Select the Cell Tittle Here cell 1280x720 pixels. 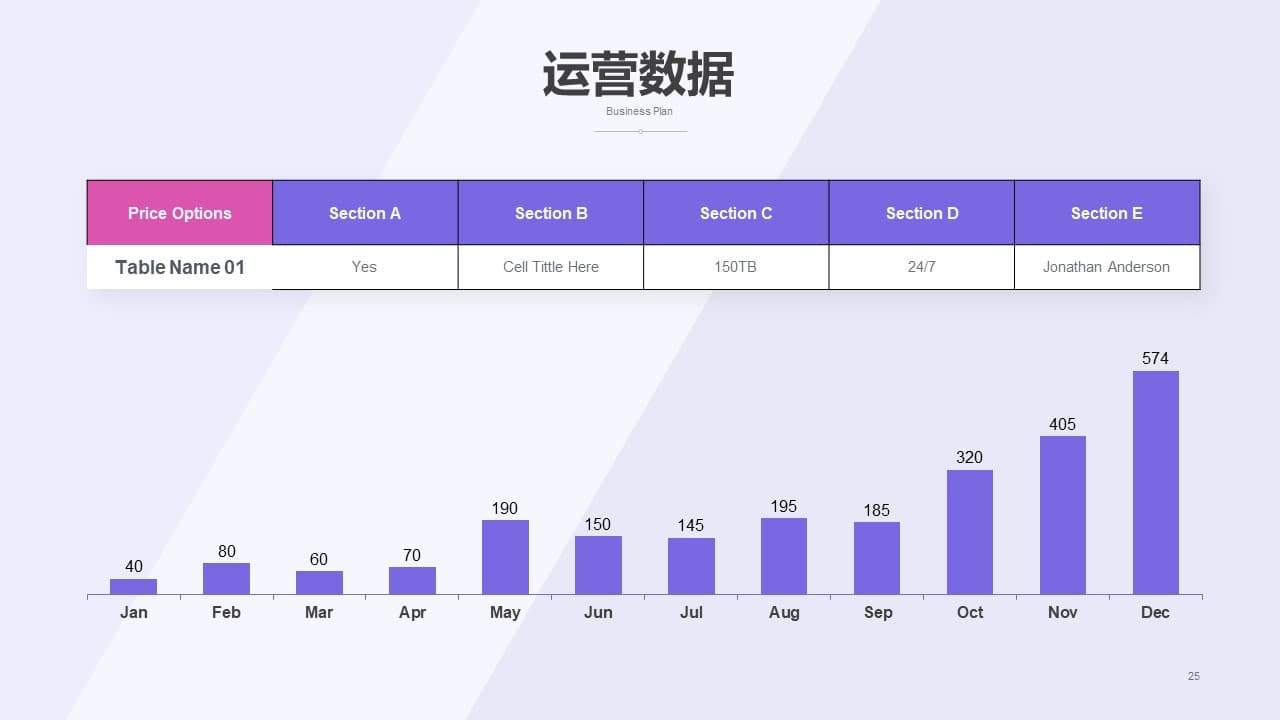(x=551, y=267)
